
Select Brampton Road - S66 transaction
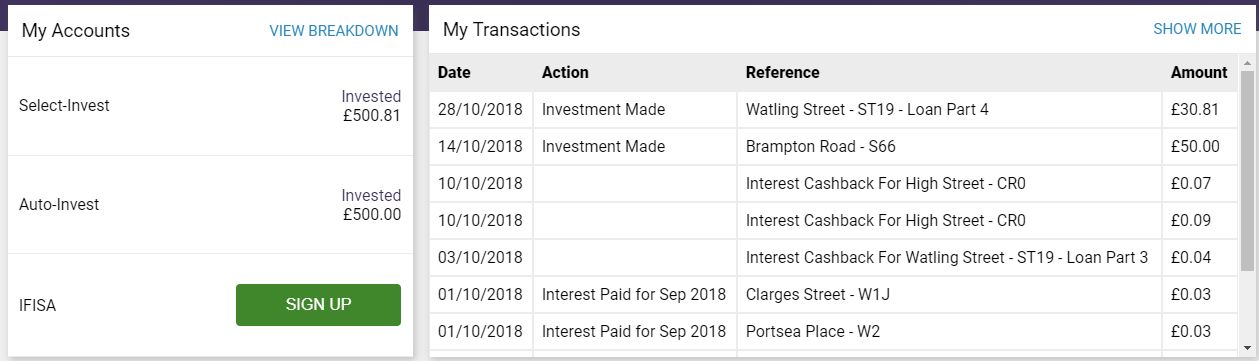click(x=834, y=147)
